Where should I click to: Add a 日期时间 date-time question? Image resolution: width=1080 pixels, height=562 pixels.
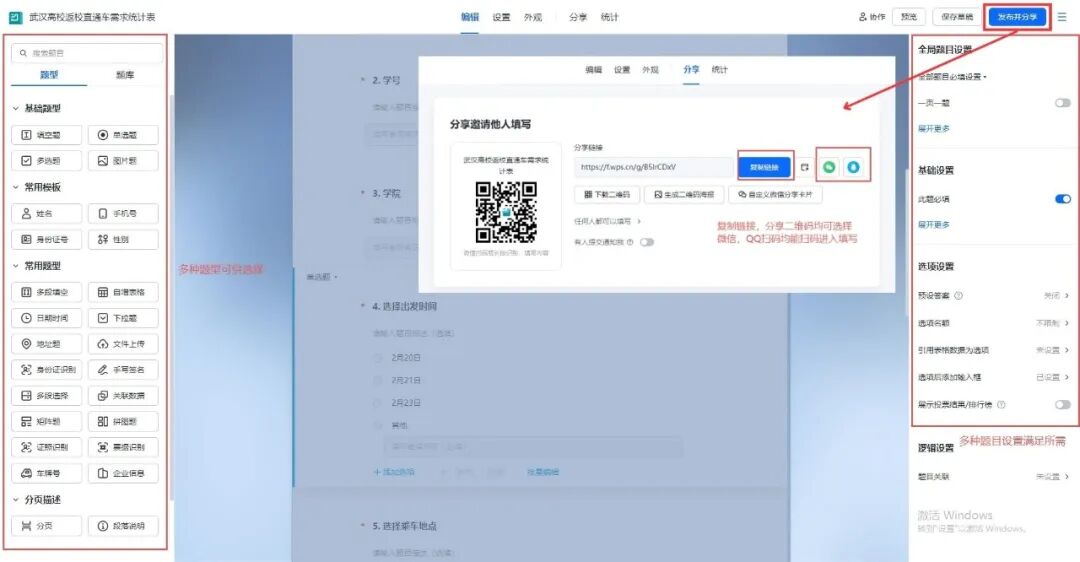click(46, 318)
